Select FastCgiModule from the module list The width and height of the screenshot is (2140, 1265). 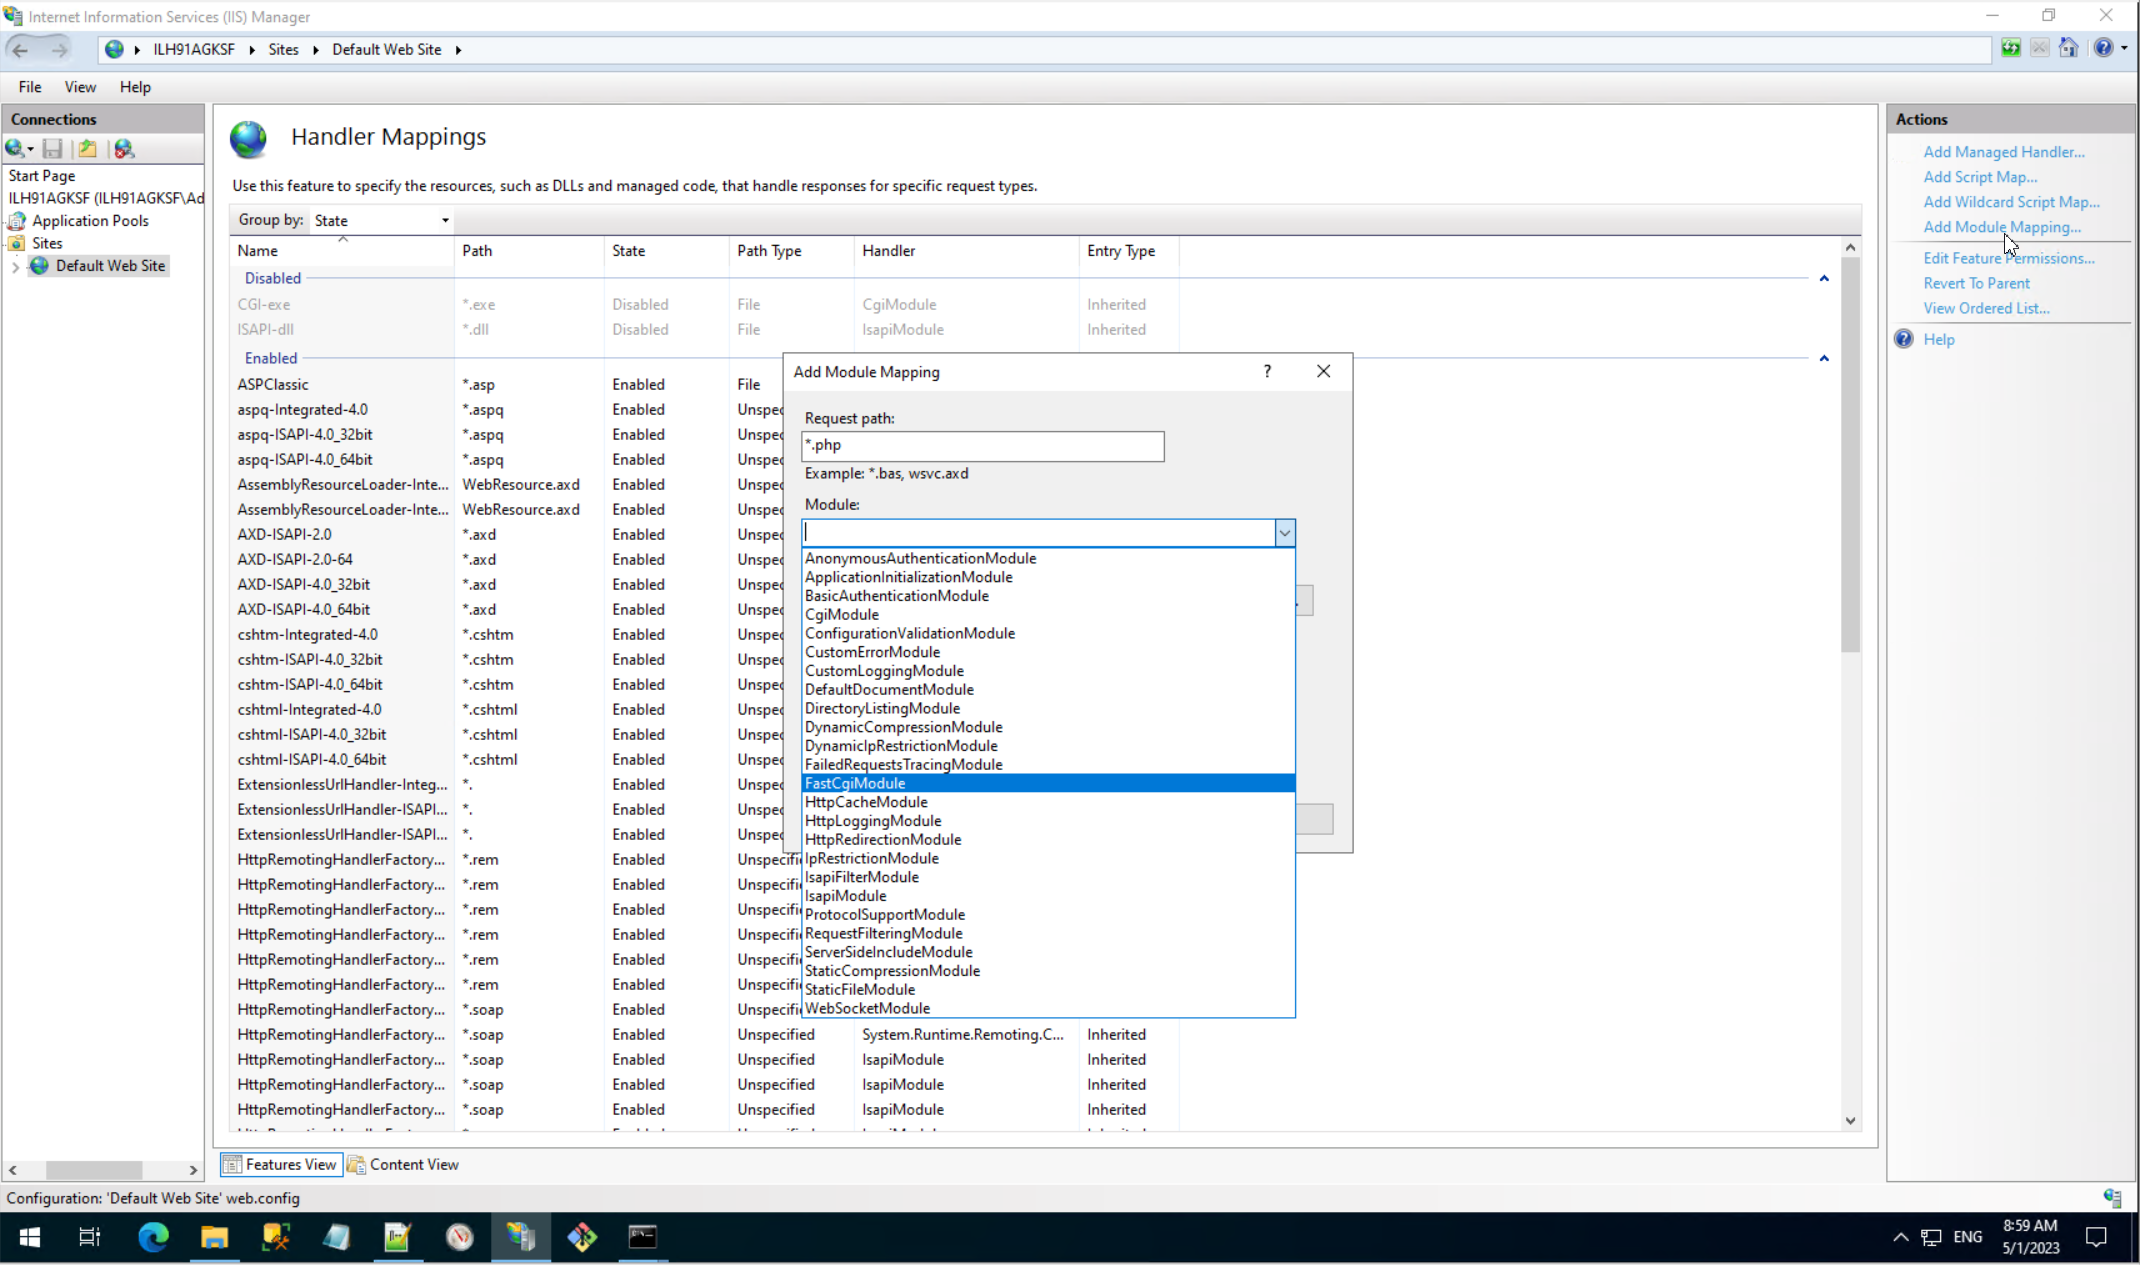coord(855,783)
